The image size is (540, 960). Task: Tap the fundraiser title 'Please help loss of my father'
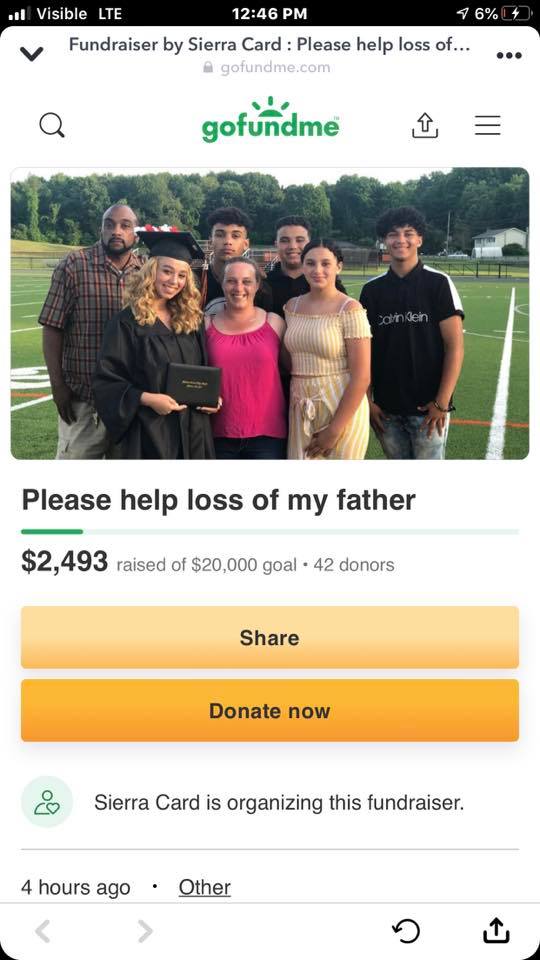coord(219,500)
